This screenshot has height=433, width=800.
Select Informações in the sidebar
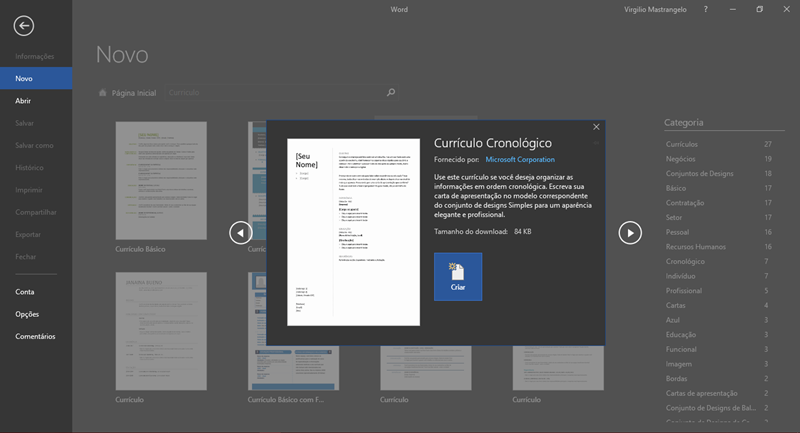coord(36,56)
